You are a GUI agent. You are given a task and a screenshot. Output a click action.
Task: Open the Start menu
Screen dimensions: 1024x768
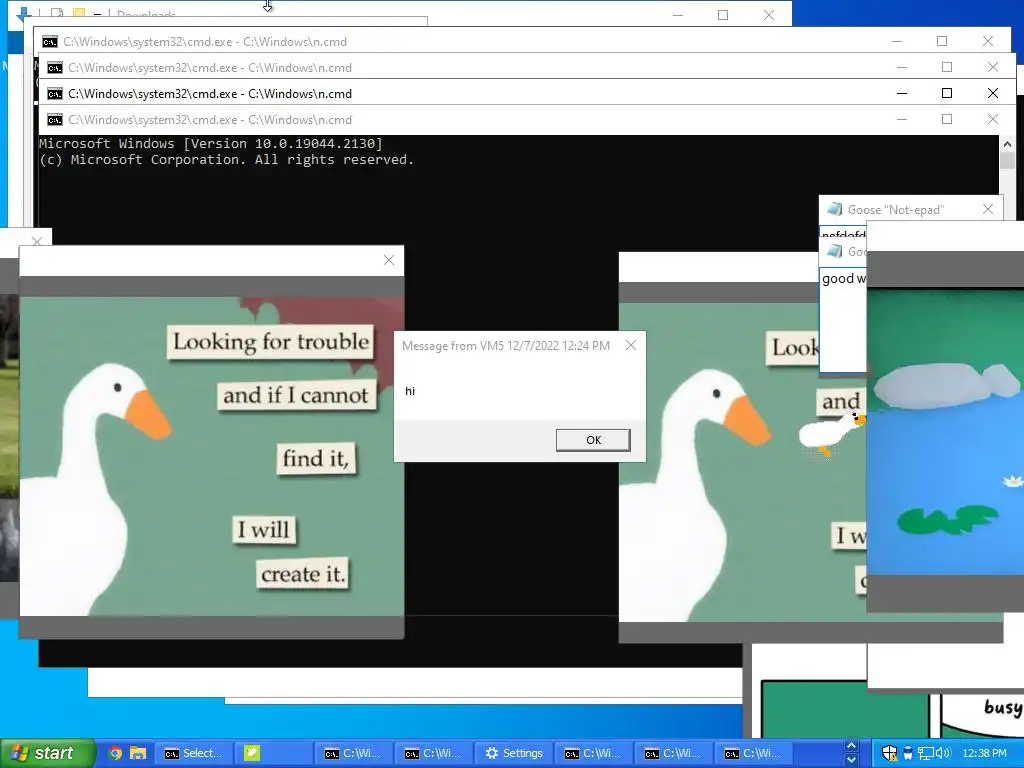[47, 753]
